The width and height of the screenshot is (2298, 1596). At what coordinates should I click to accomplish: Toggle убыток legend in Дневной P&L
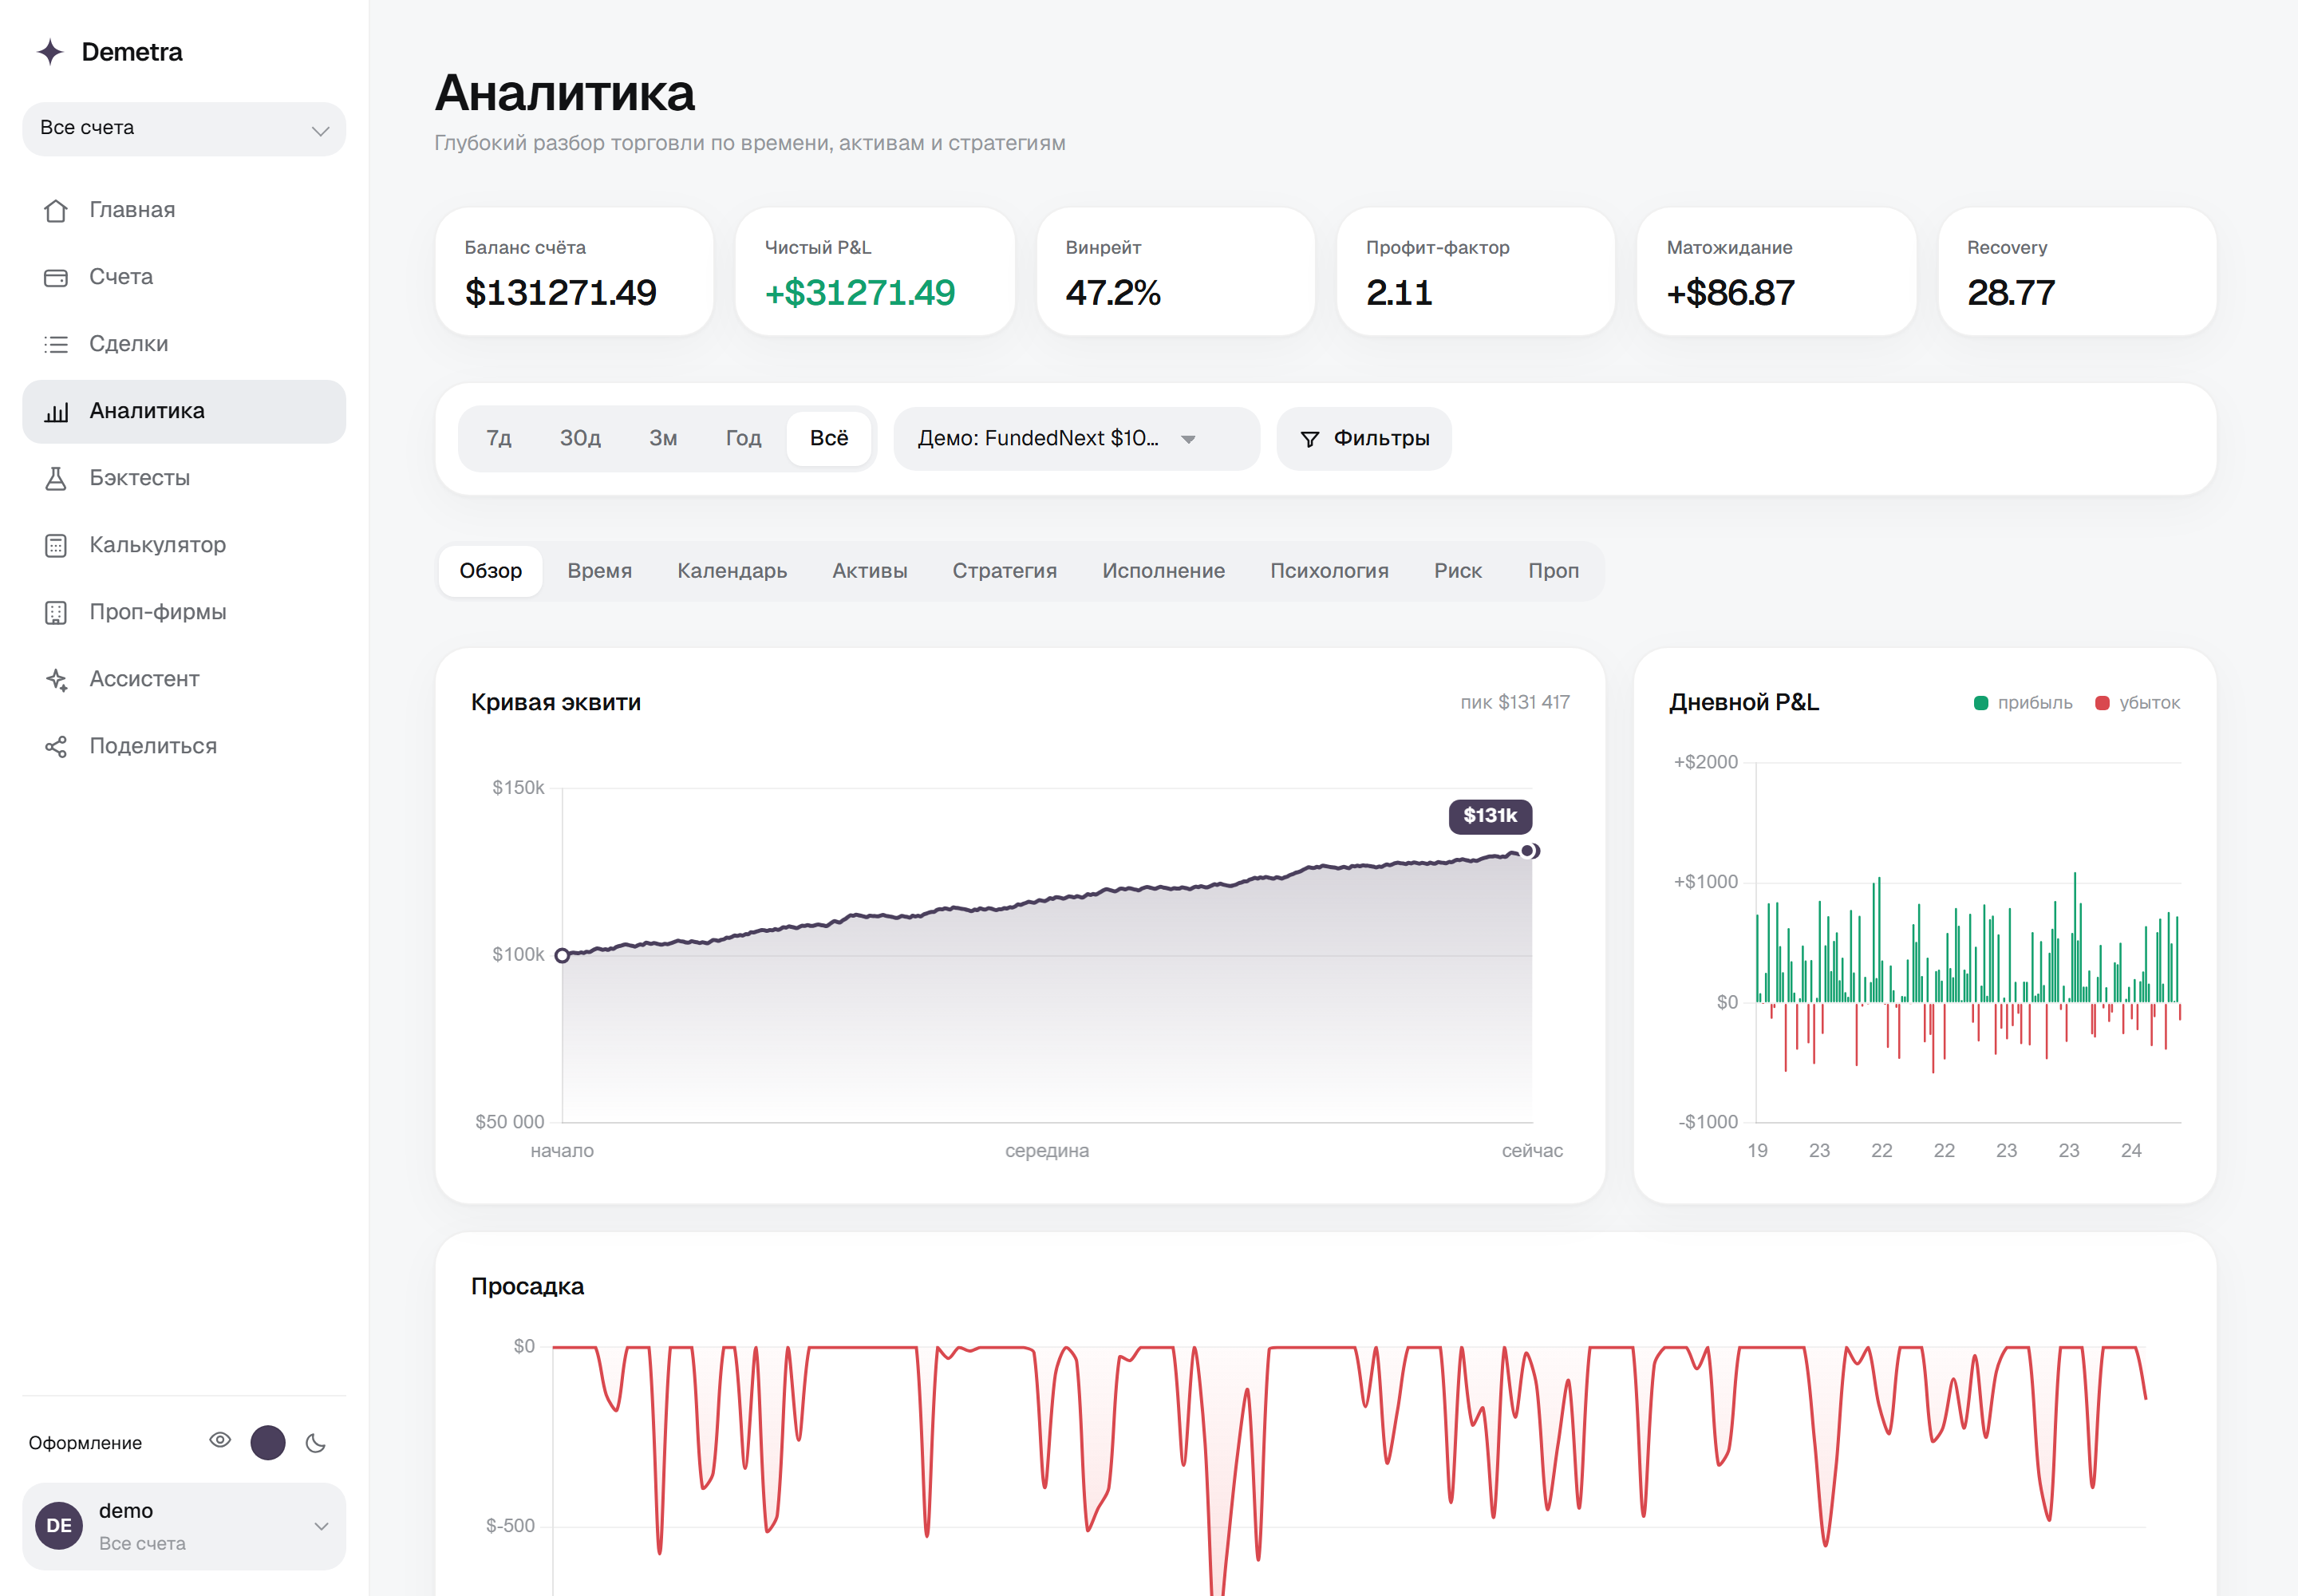pyautogui.click(x=2138, y=703)
